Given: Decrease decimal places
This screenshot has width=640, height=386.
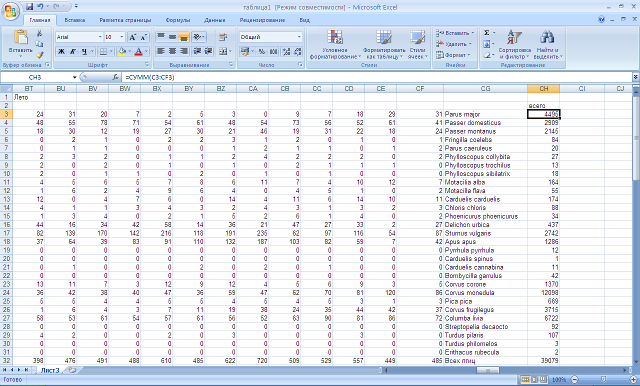Looking at the screenshot, I should (298, 51).
